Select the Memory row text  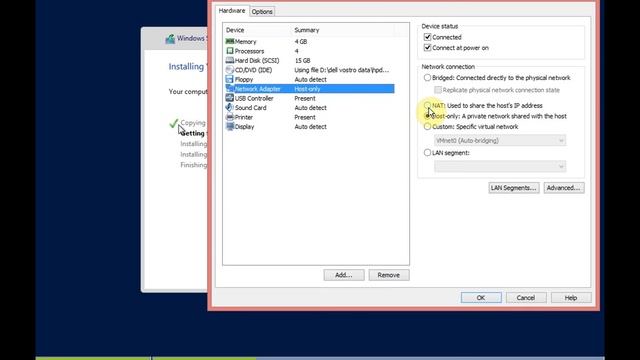point(245,42)
